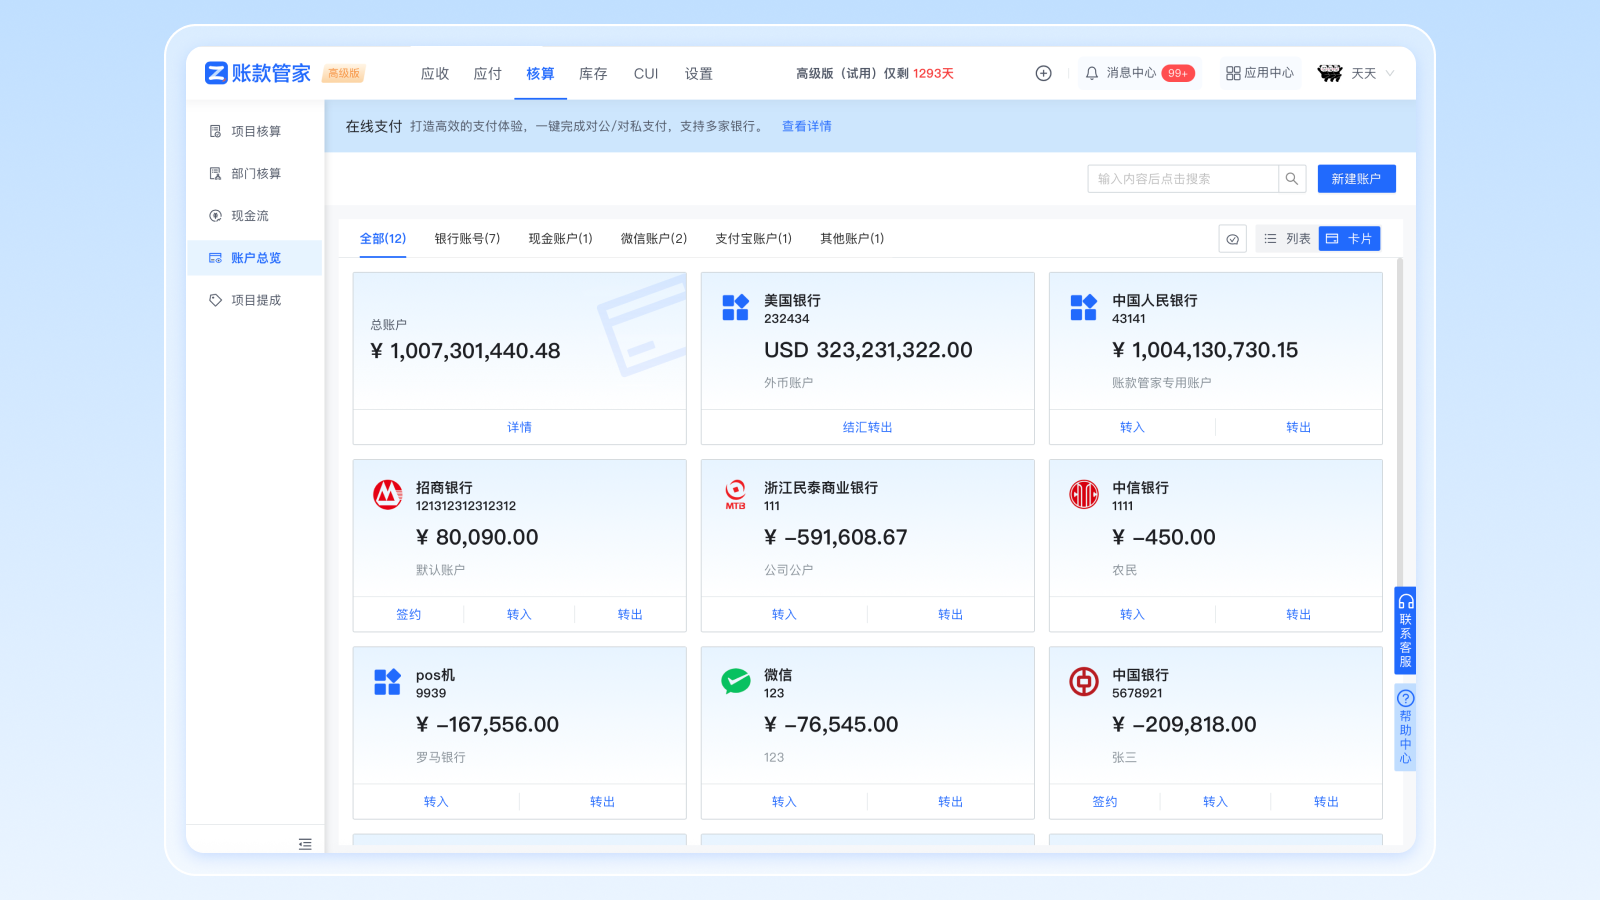The image size is (1600, 900).
Task: Click the contact customer service headset icon
Action: point(1405,601)
